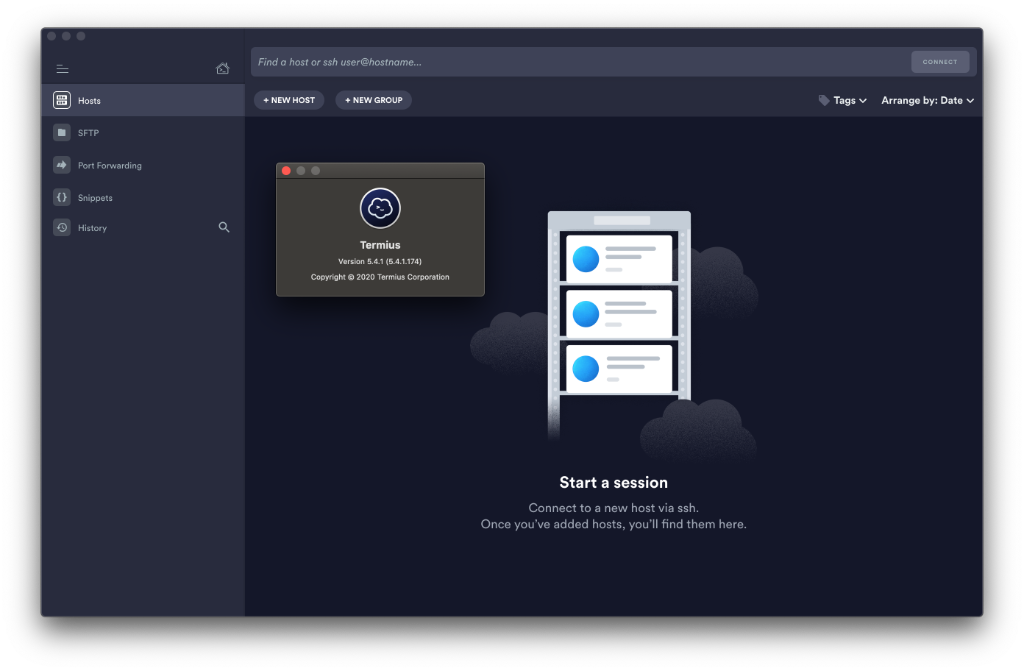The height and width of the screenshot is (671, 1024).
Task: Close the Termius About dialog
Action: pyautogui.click(x=286, y=171)
